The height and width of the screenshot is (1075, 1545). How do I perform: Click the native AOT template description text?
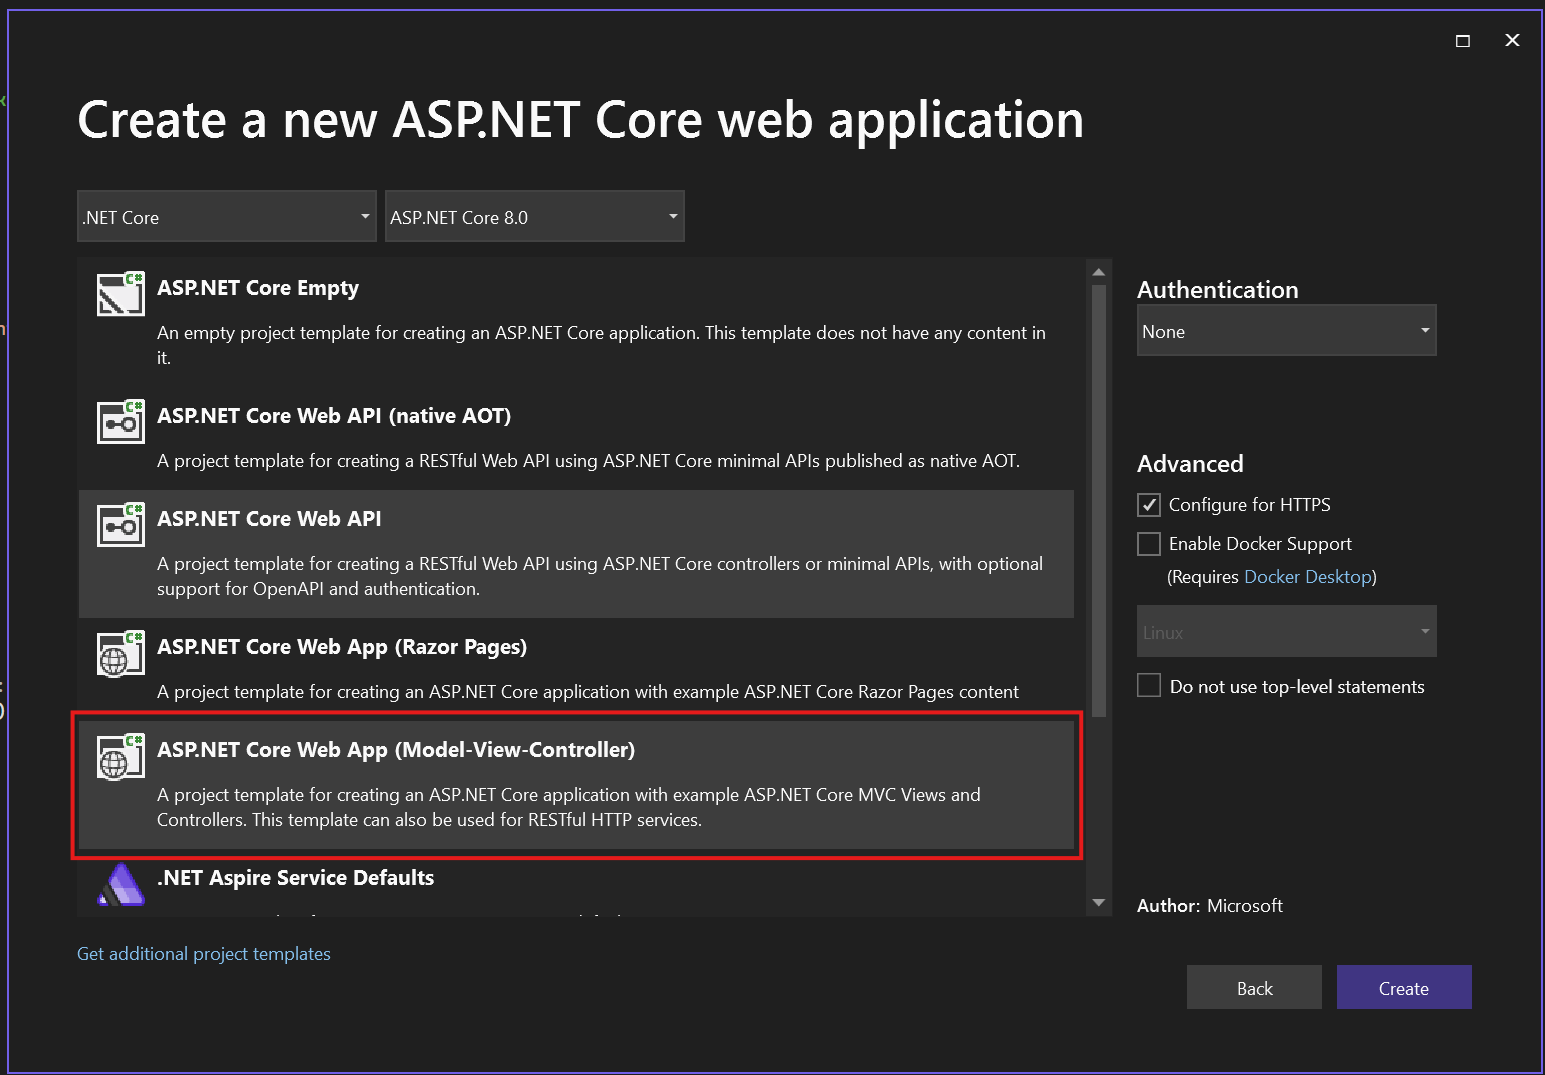[x=588, y=461]
